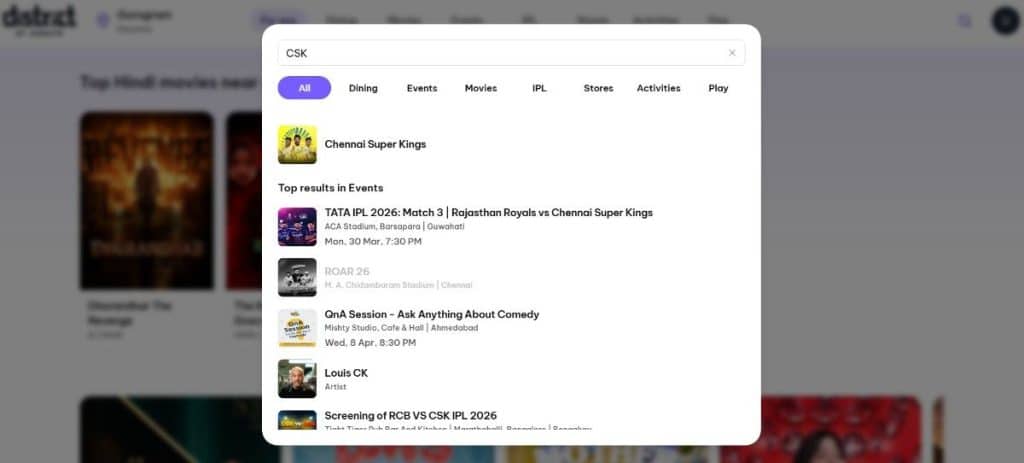
Task: Click the RCB VS CSK screening thumbnail
Action: 297,420
